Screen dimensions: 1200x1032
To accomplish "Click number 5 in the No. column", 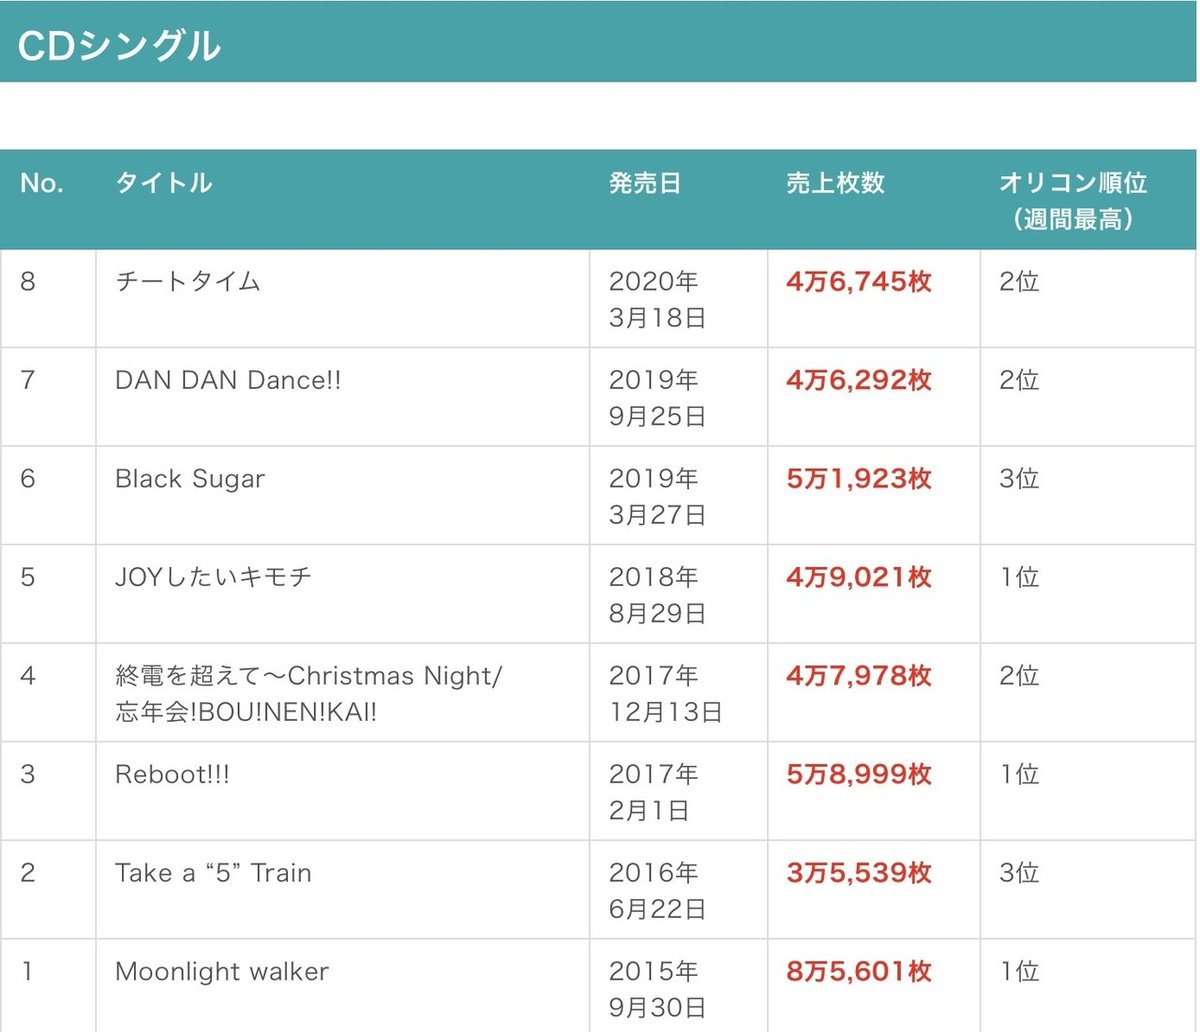I will coord(28,577).
